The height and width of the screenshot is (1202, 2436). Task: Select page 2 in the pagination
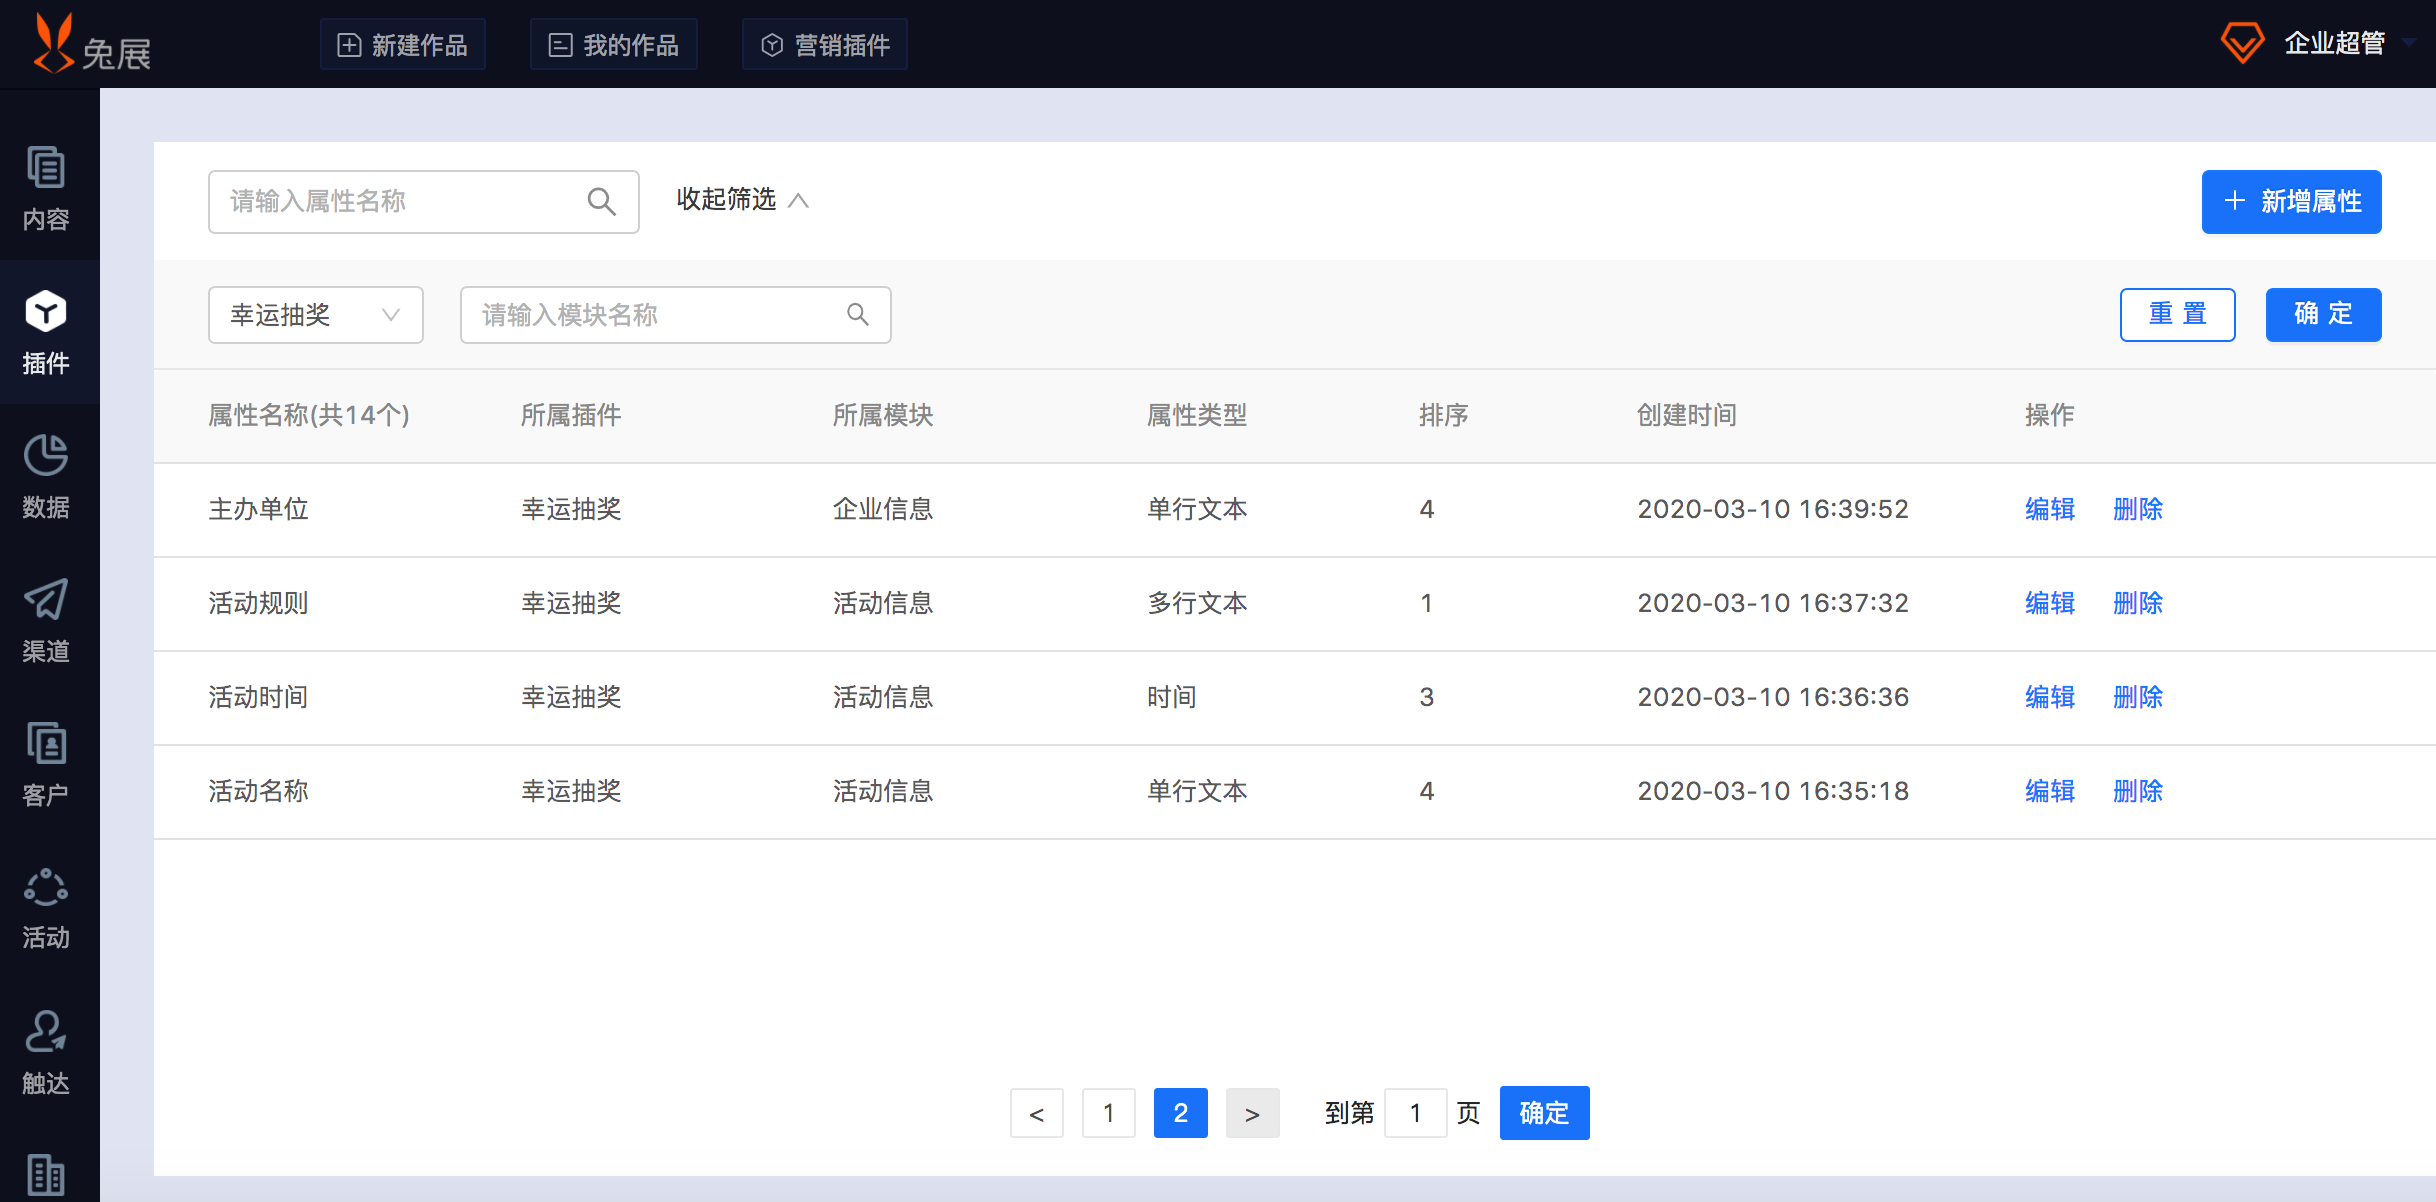tap(1181, 1113)
